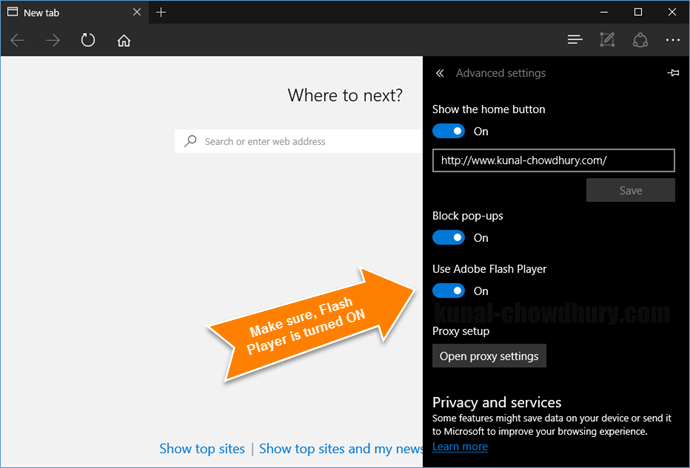Maximize the browser window
The image size is (690, 468).
click(638, 12)
